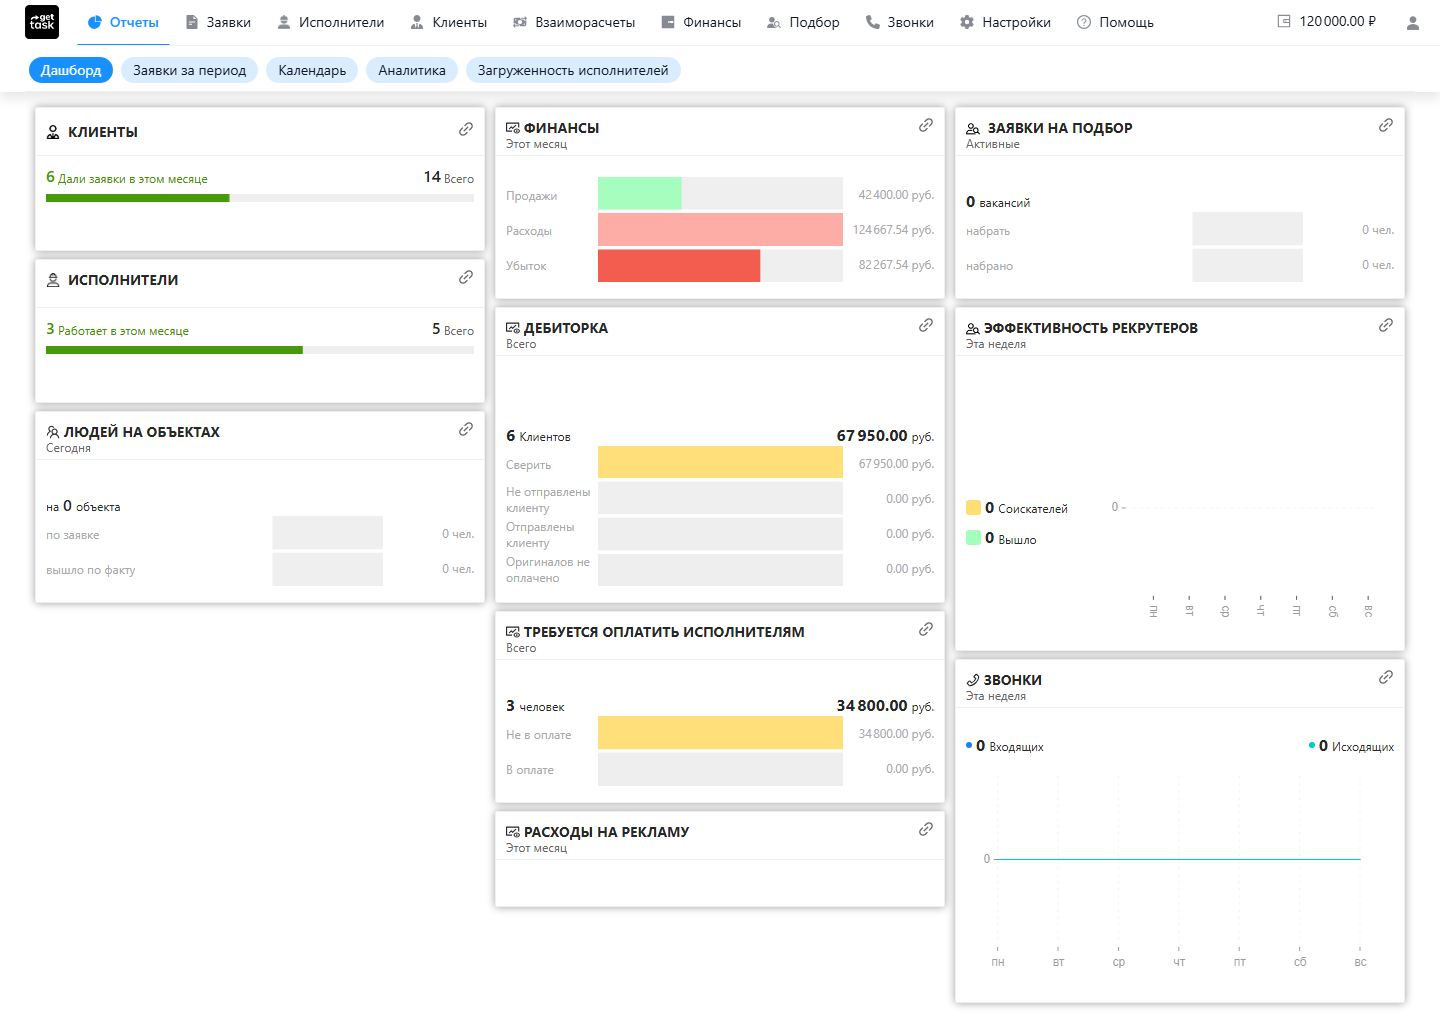Go to home via the get task logo
This screenshot has height=1019, width=1440.
[42, 22]
